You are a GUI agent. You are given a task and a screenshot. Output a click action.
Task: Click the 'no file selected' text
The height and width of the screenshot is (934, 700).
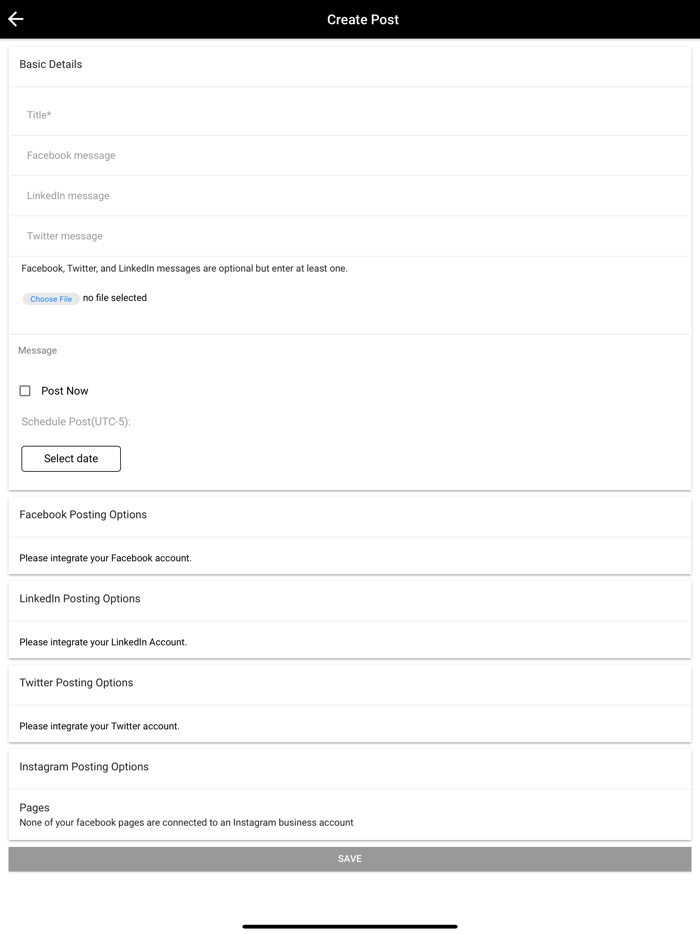(115, 298)
